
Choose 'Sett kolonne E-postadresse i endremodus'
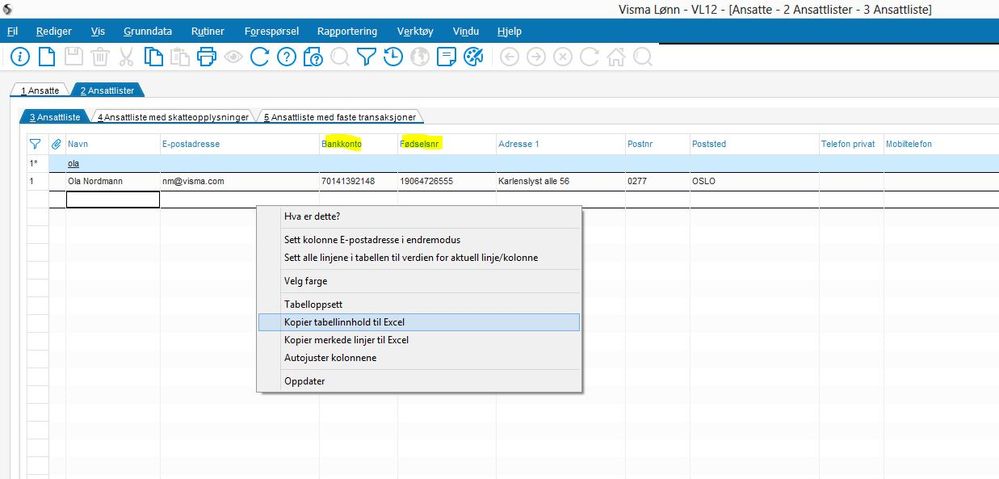click(419, 240)
